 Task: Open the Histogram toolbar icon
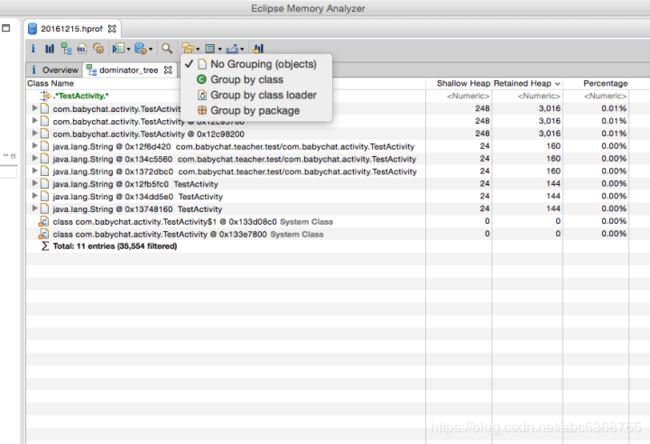[49, 49]
